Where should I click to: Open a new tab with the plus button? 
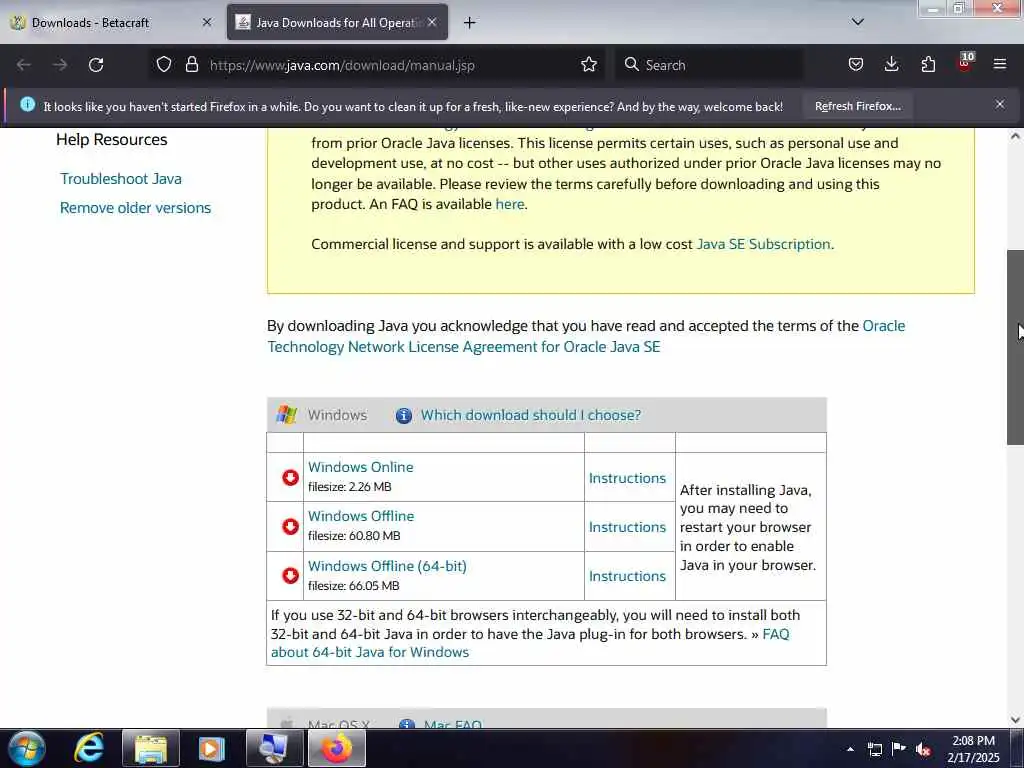point(470,23)
